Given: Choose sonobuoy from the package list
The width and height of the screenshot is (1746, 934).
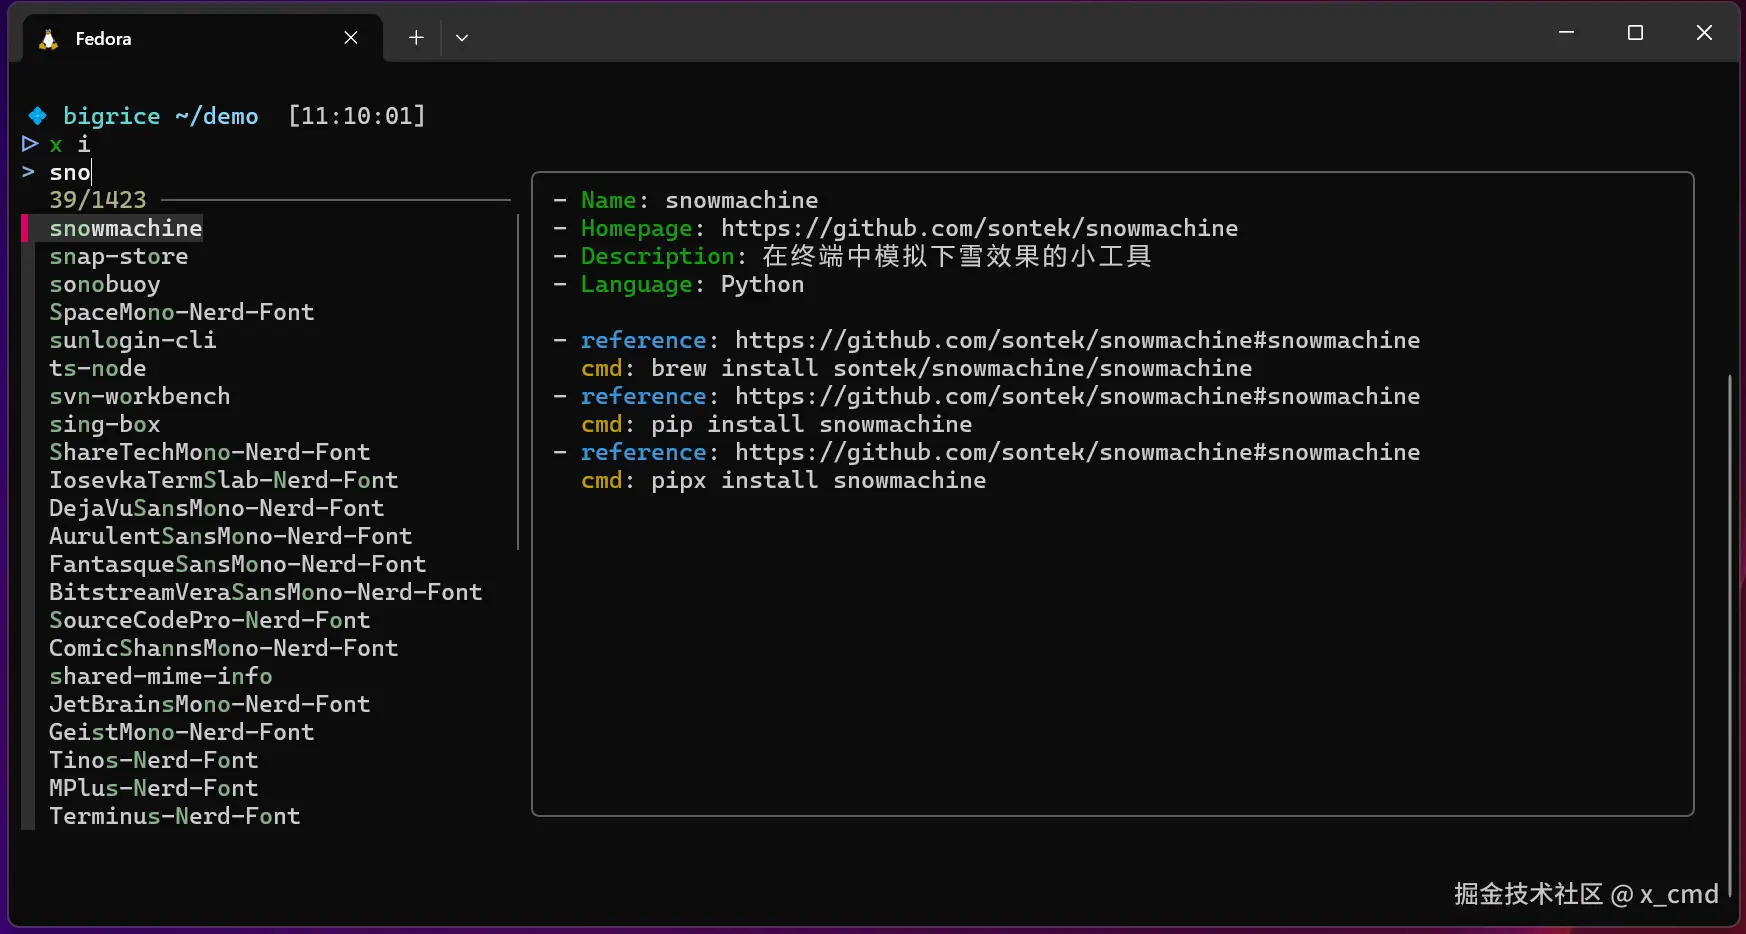Looking at the screenshot, I should (x=105, y=285).
